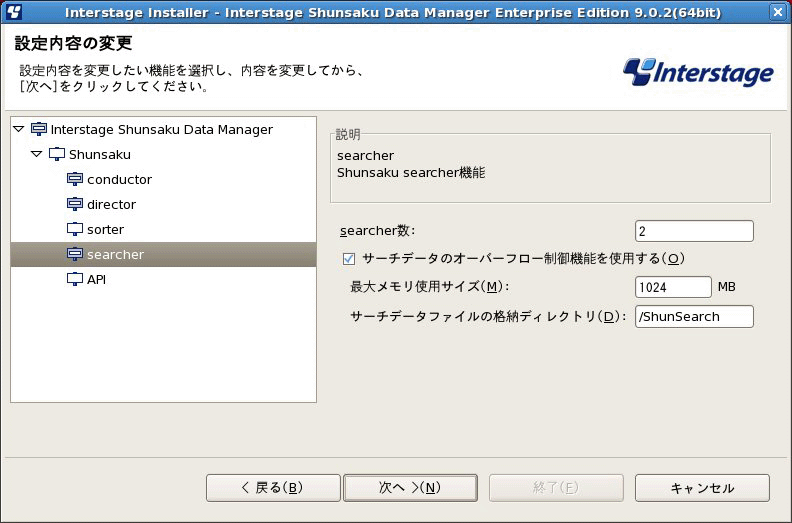The image size is (792, 523).
Task: Collapse the Shunsaku tree node
Action: point(37,154)
